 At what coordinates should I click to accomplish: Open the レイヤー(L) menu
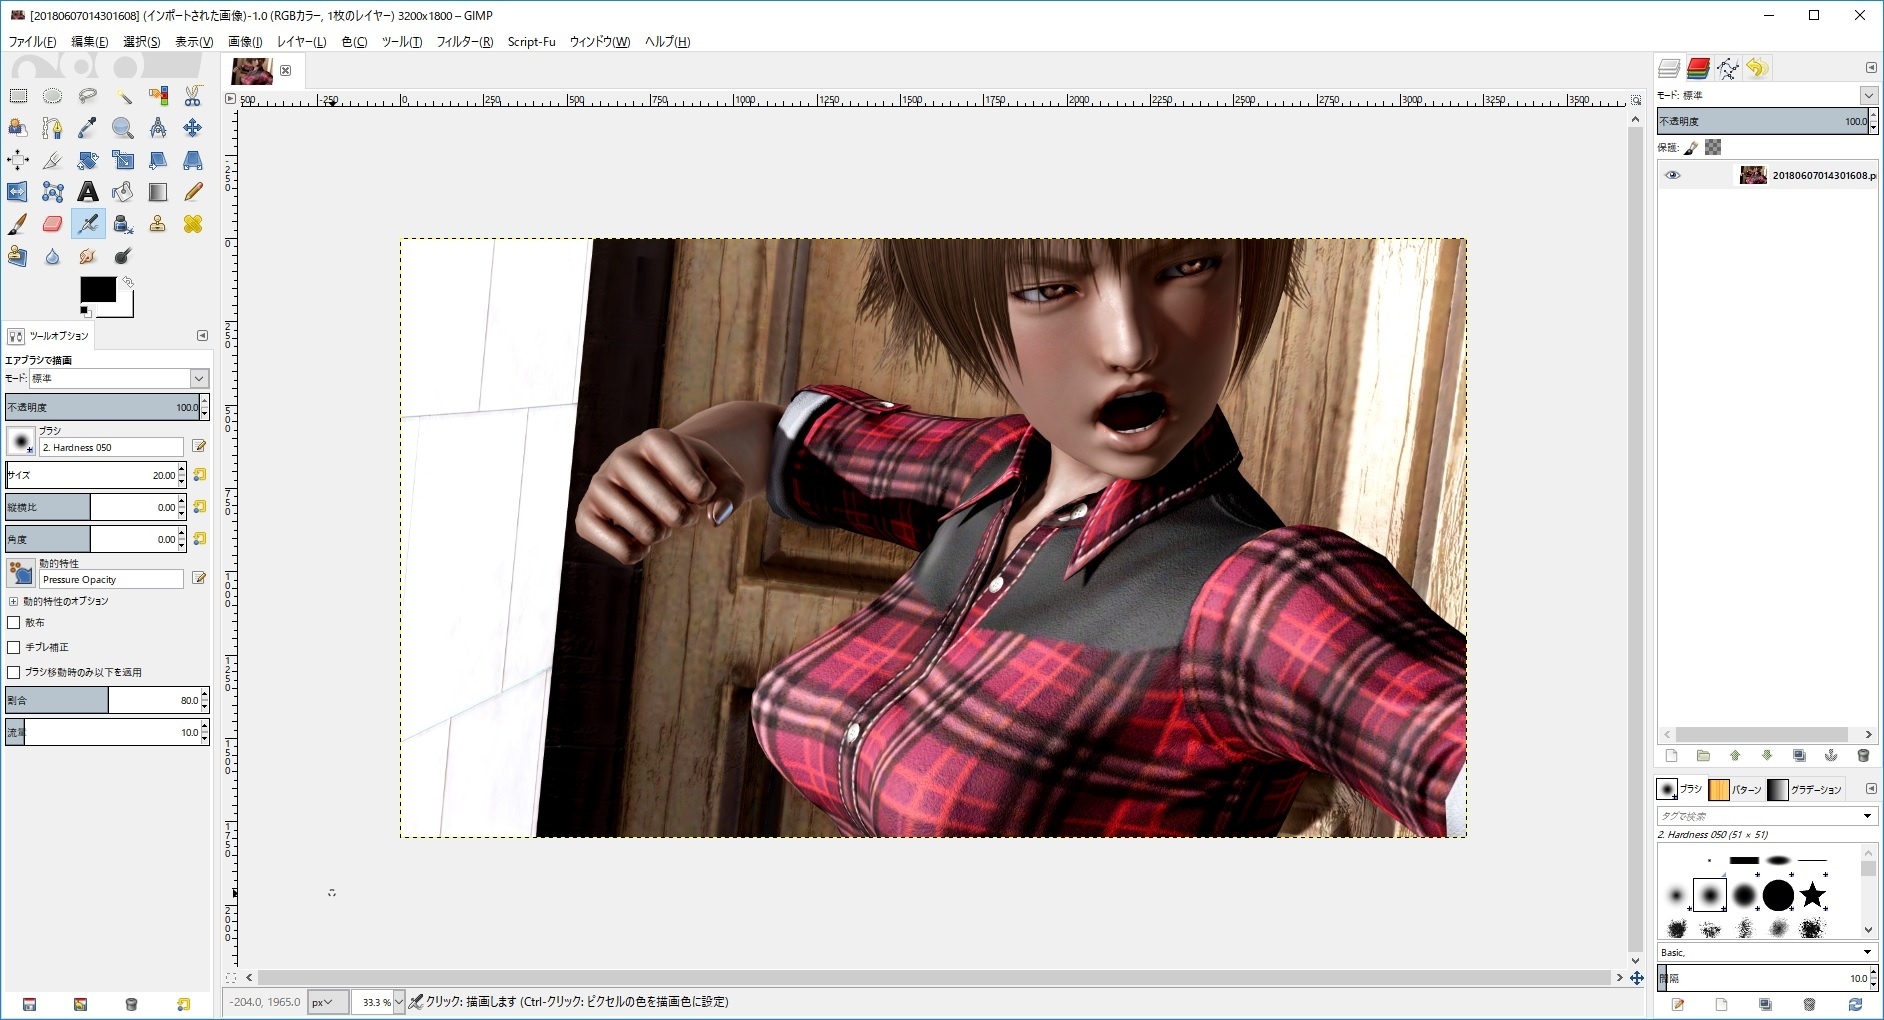coord(301,42)
